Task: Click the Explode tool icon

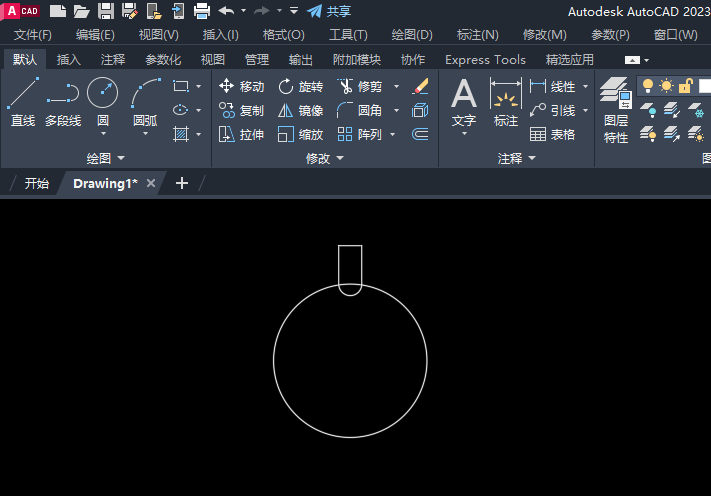Action: 420,110
